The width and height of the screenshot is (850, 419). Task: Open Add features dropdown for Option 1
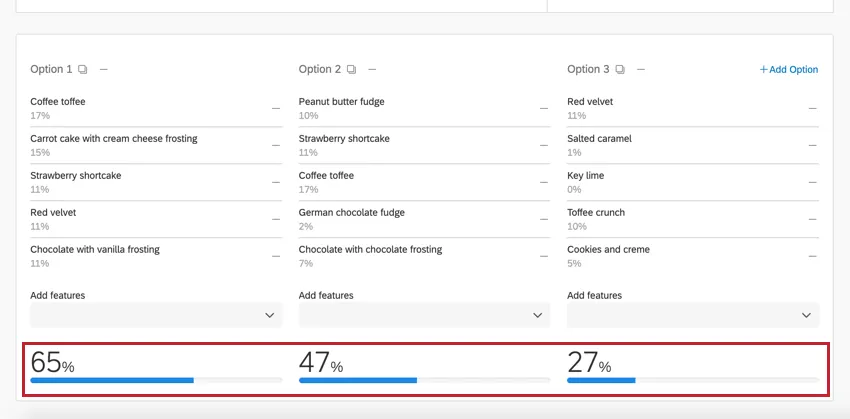[156, 315]
